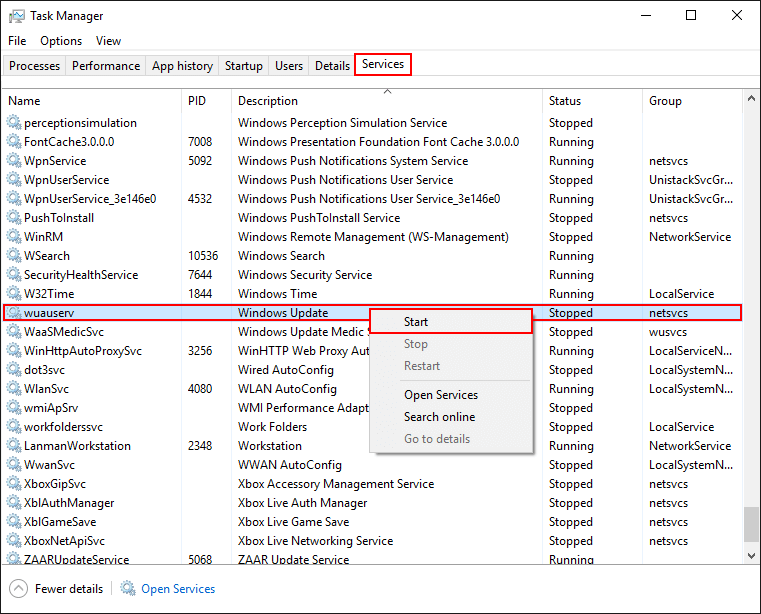Click the Task Manager title bar icon
Screen dimensions: 761x614
tap(17, 16)
